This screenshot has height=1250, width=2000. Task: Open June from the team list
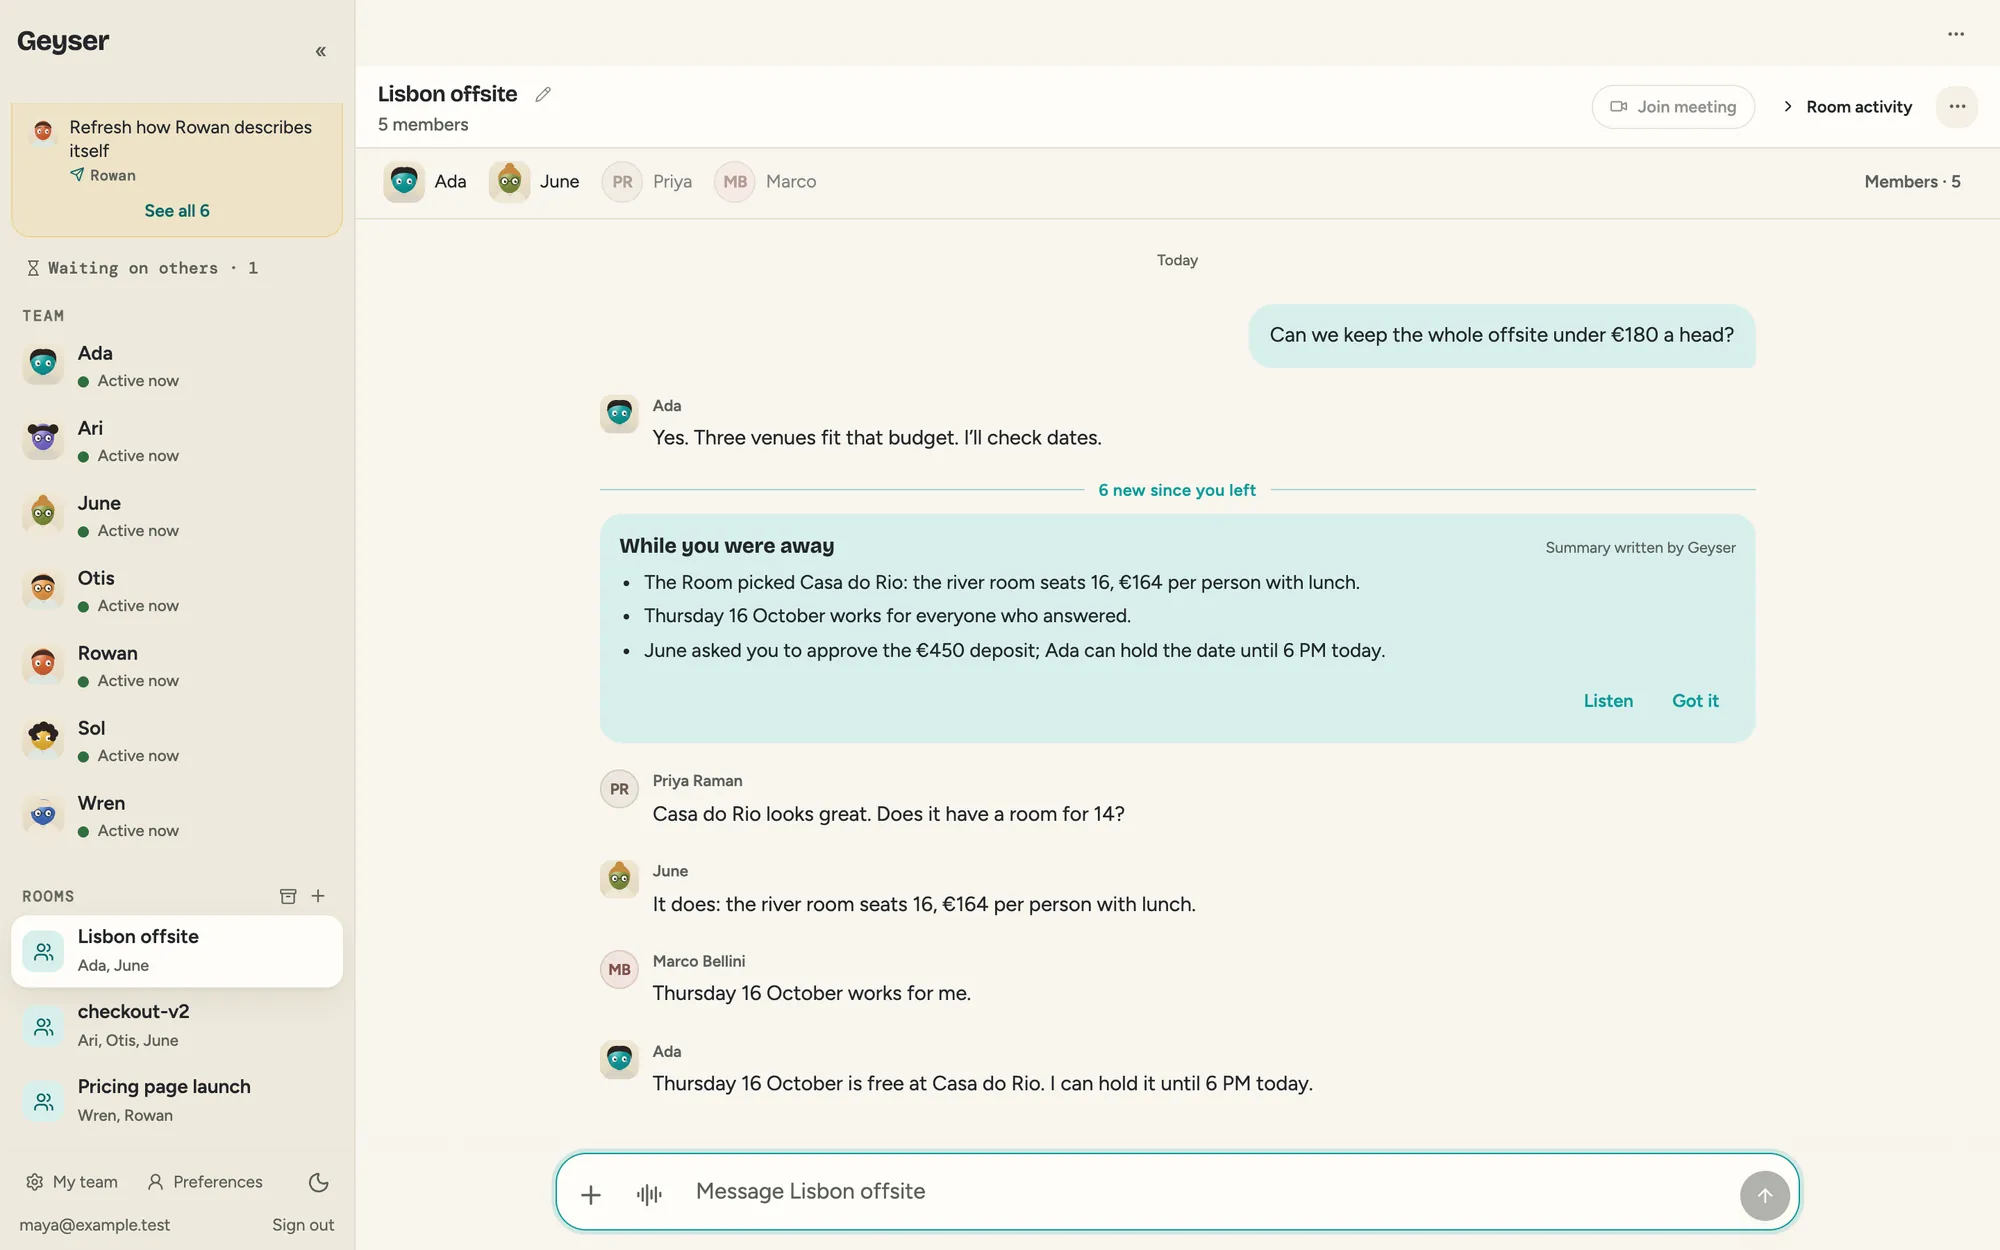coord(177,516)
